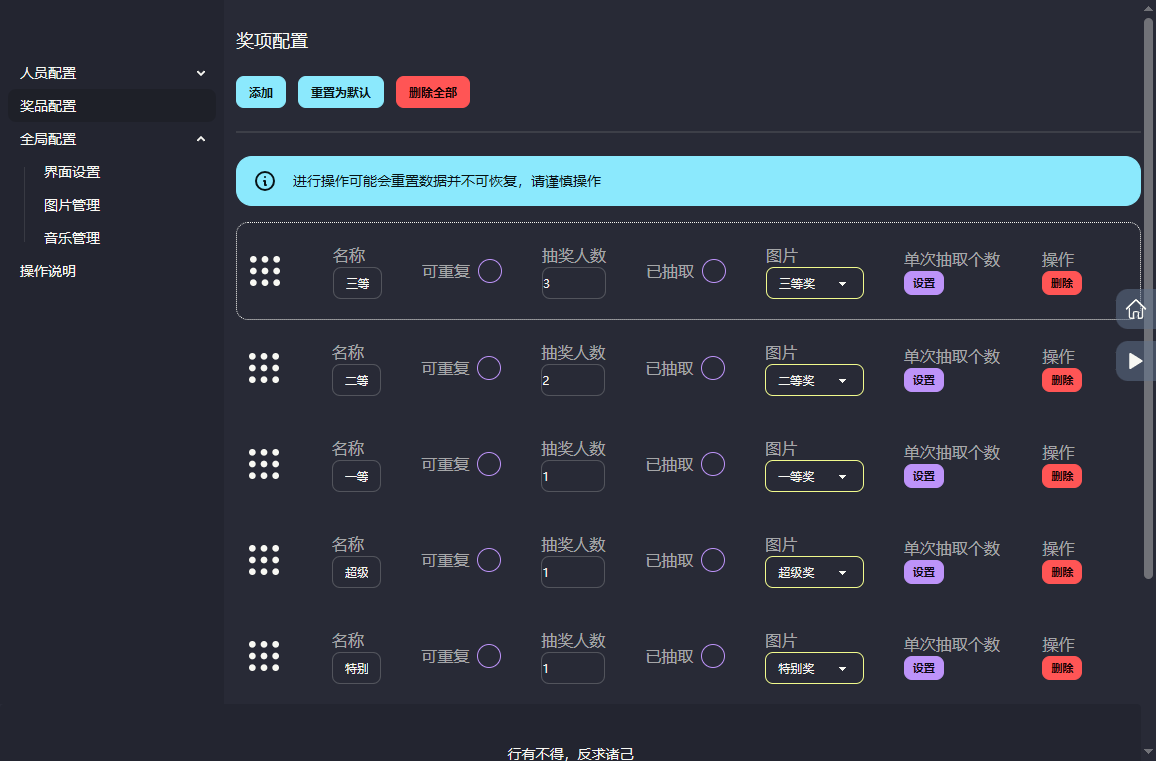Click the drag handle for the 二等 row
This screenshot has width=1156, height=761.
pyautogui.click(x=264, y=368)
